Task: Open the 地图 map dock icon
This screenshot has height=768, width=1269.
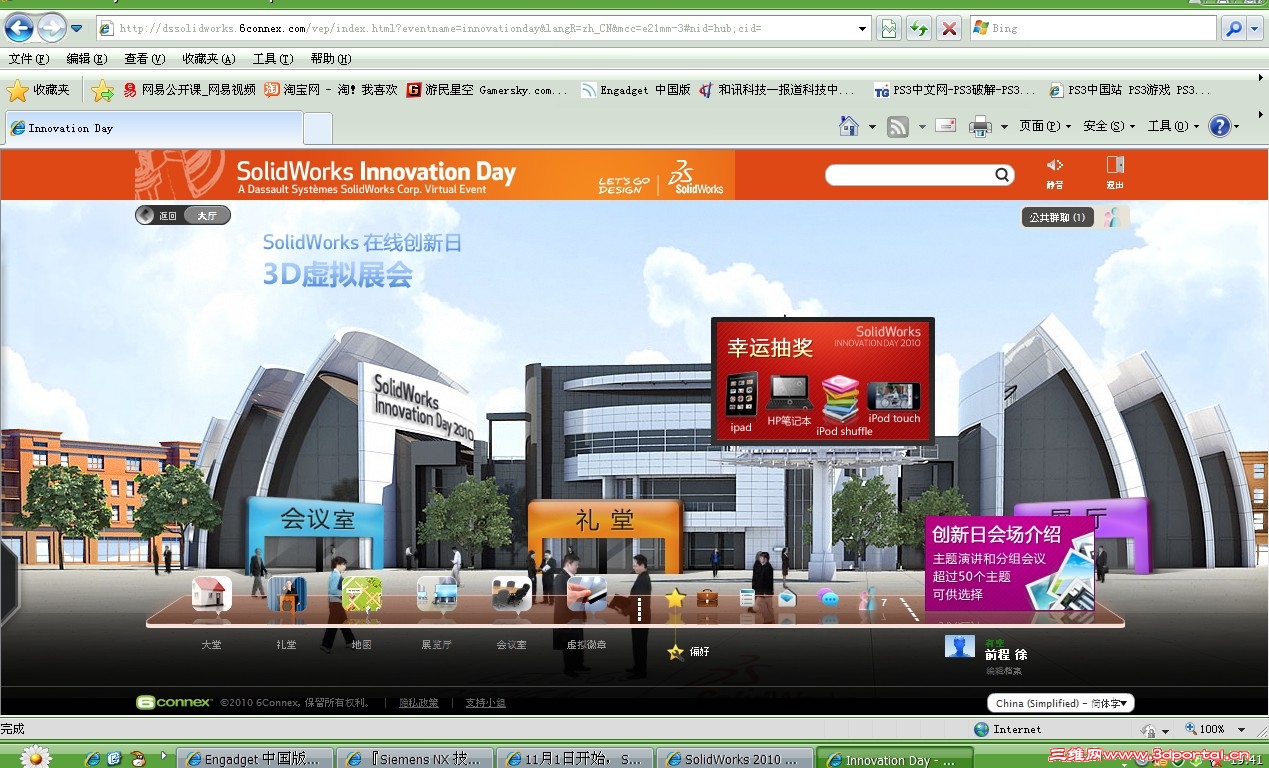Action: 361,594
